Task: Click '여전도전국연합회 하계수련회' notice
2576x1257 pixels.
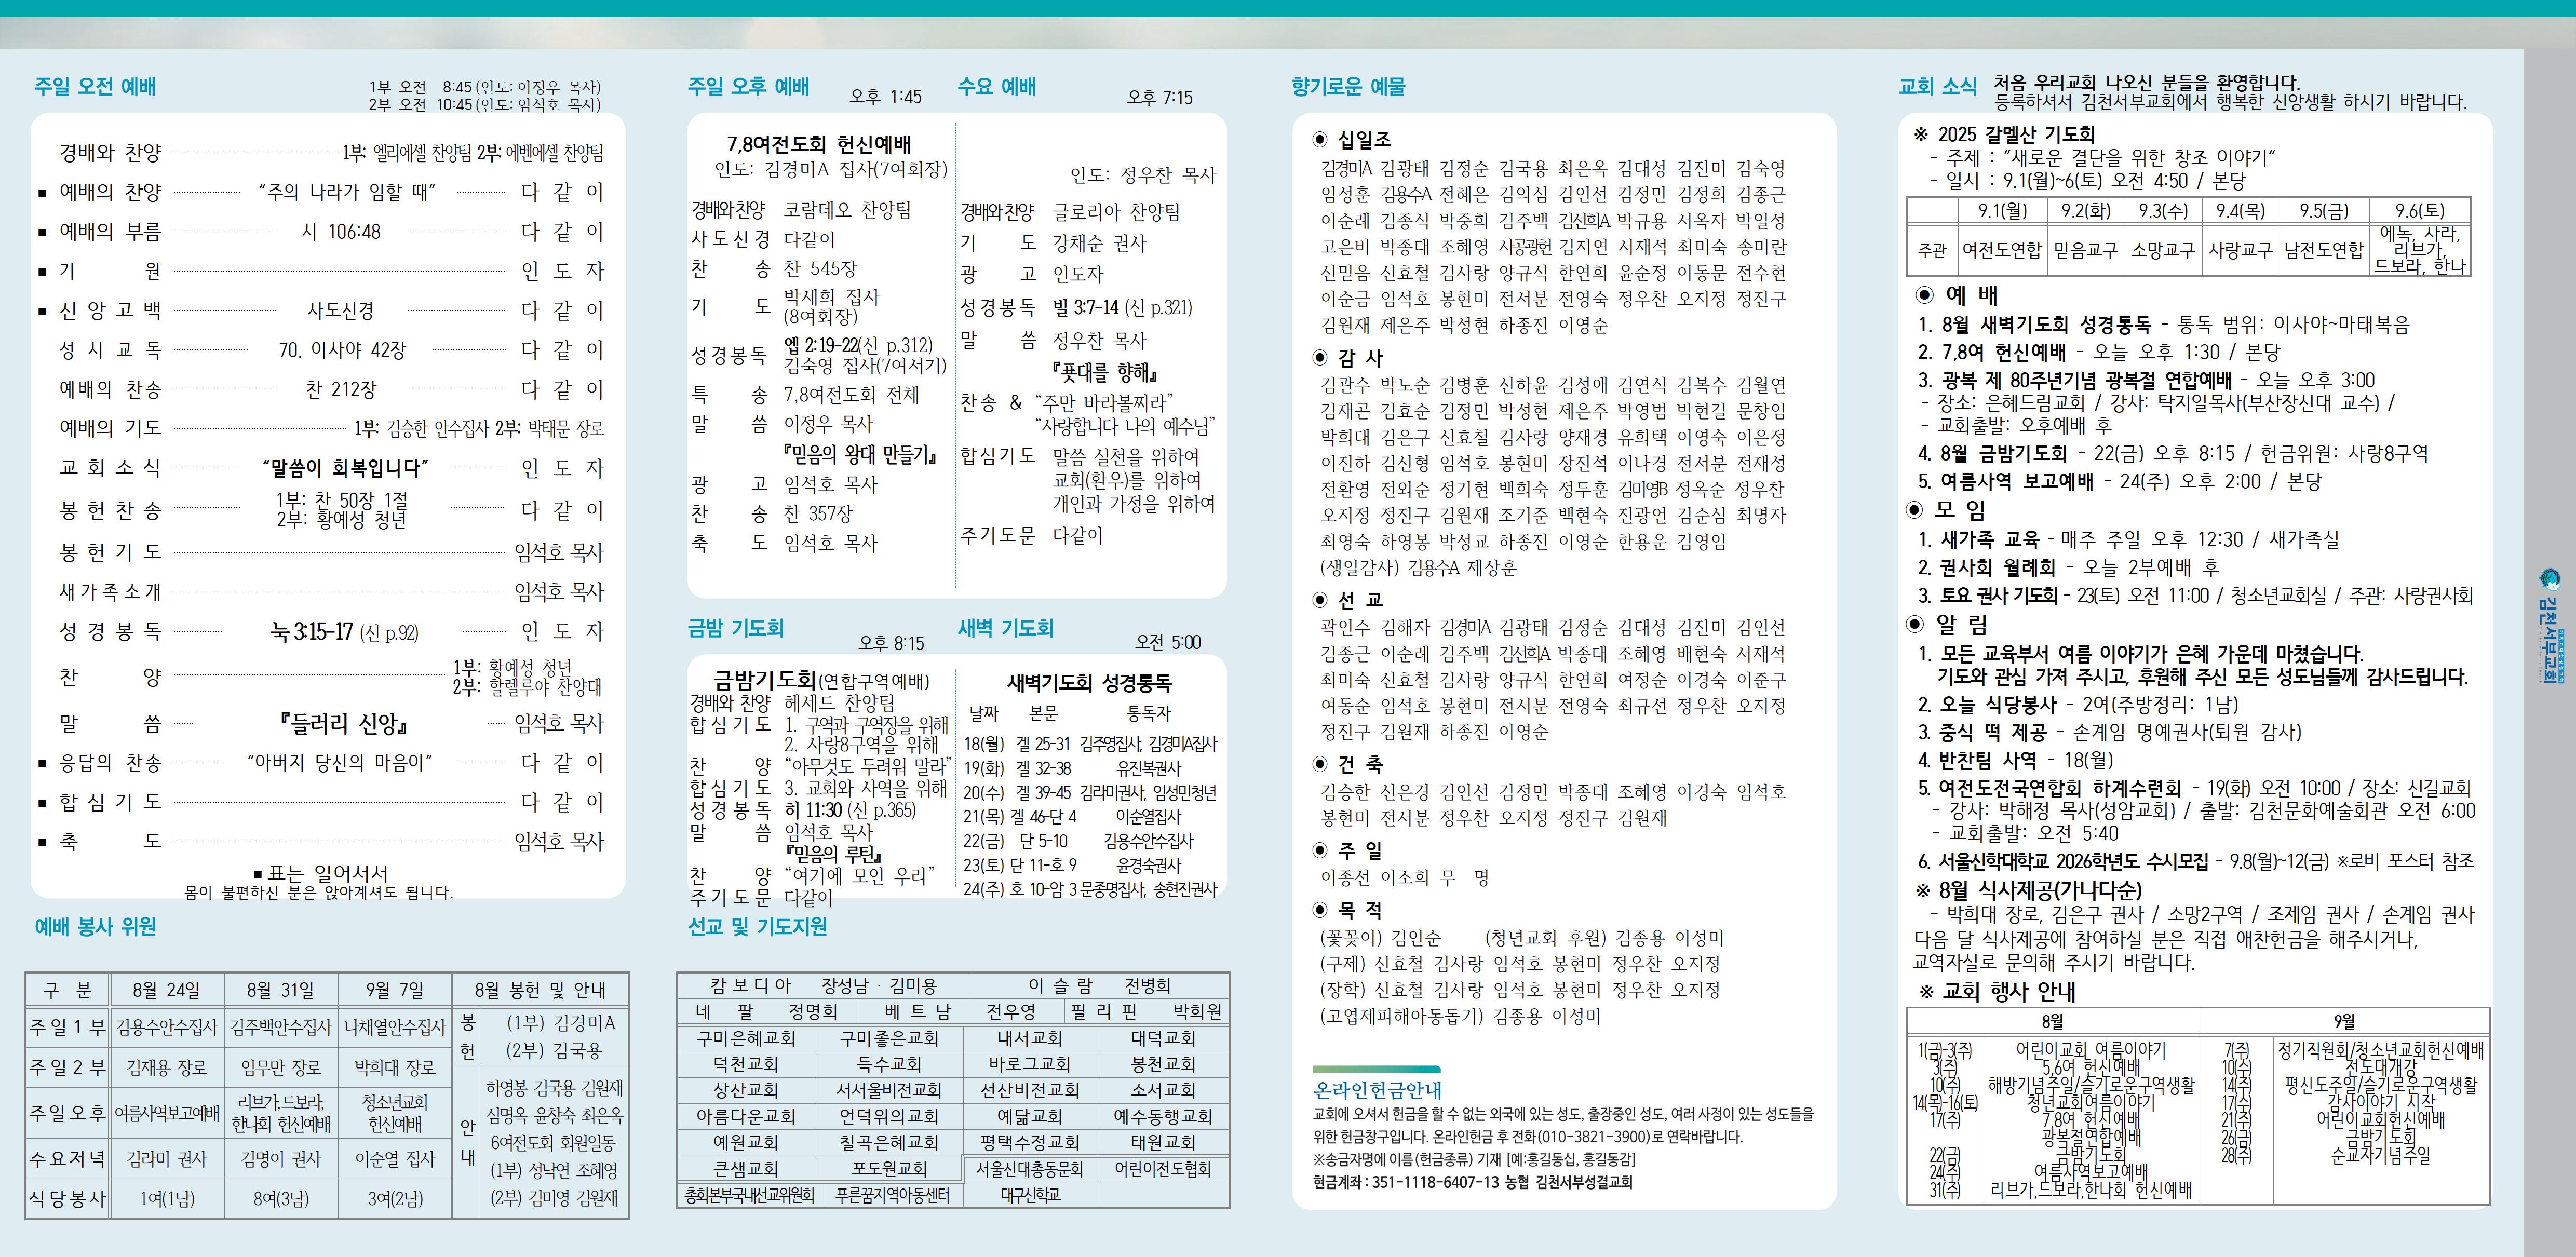Action: pos(2061,787)
